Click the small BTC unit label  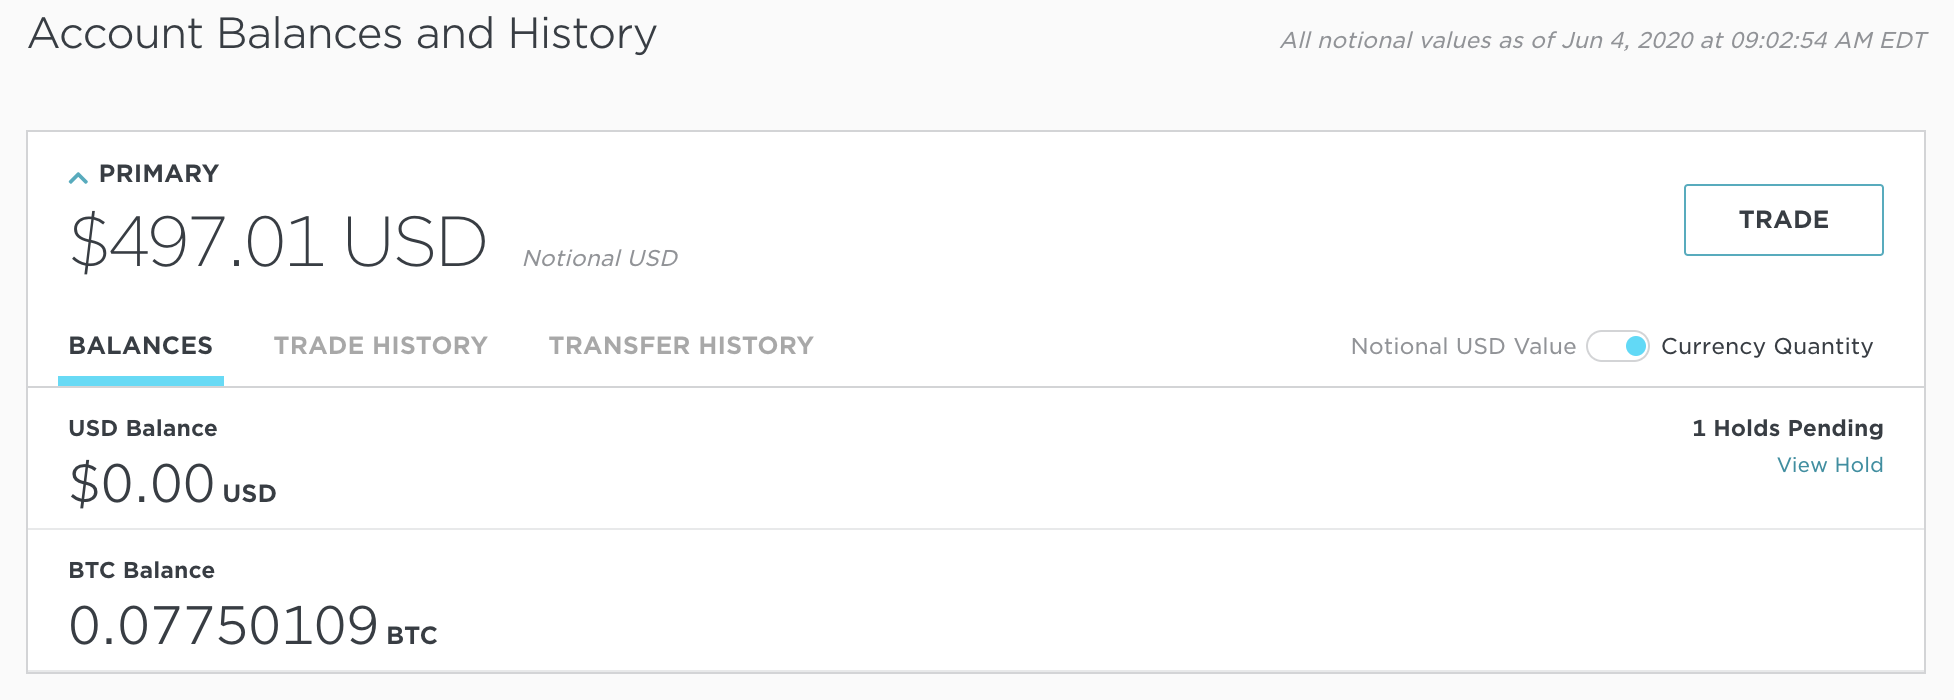412,635
